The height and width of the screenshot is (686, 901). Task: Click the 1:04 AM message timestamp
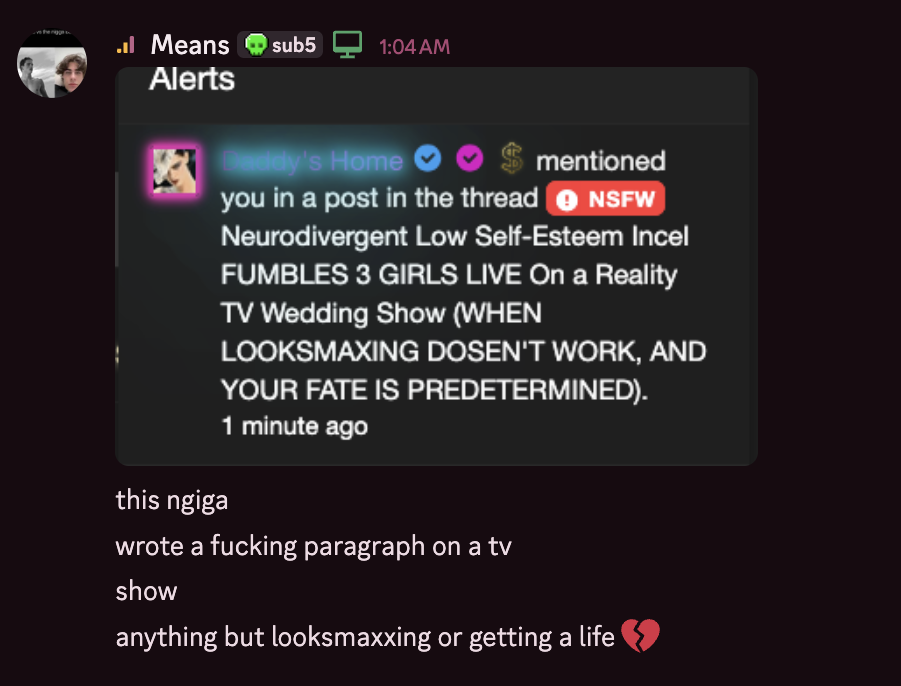pyautogui.click(x=414, y=47)
